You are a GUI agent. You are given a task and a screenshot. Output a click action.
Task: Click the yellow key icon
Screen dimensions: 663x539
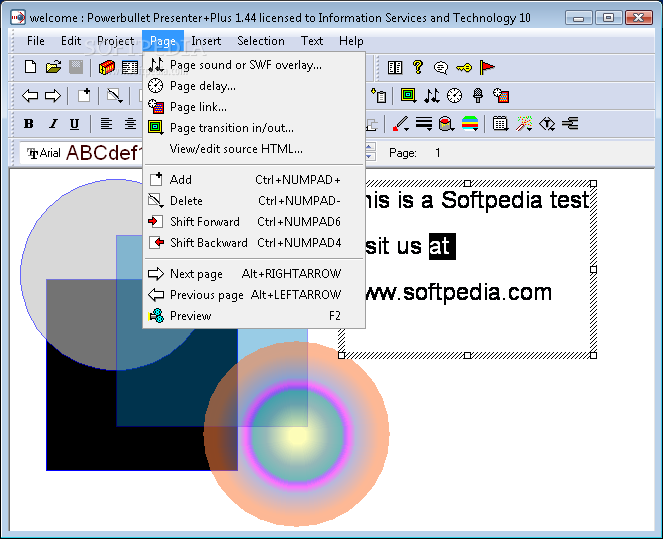(x=464, y=67)
